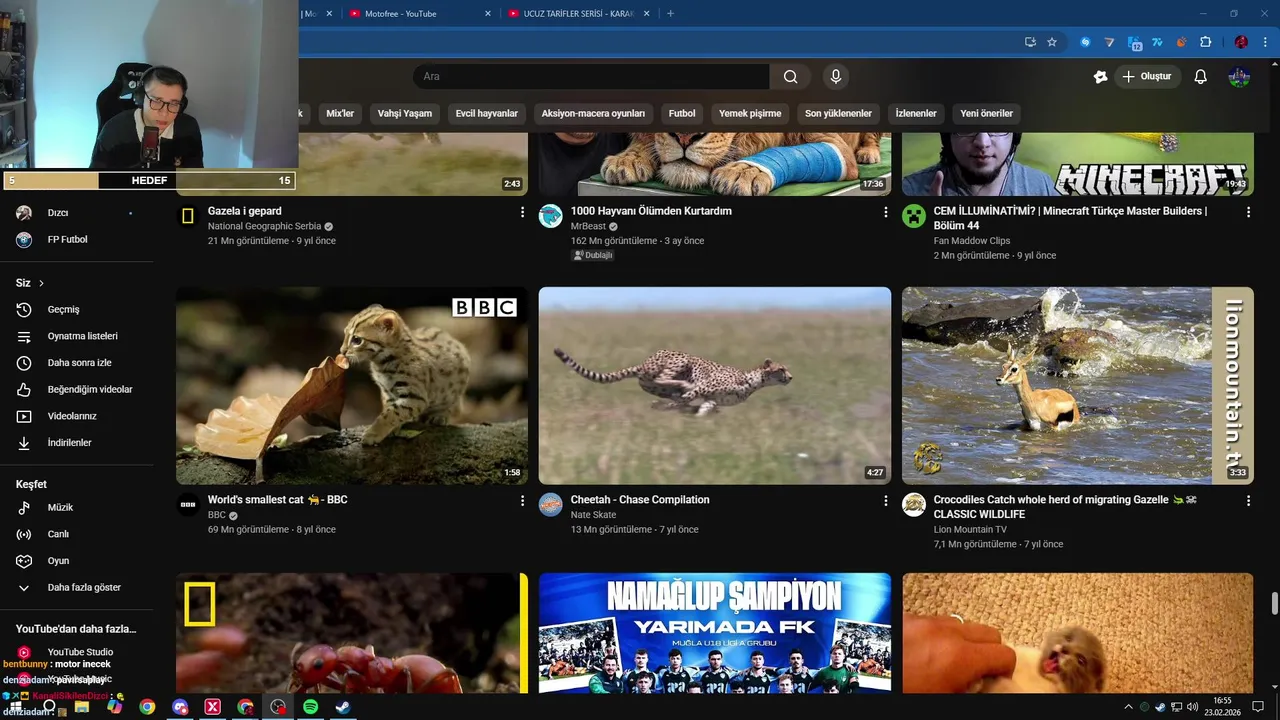1280x720 pixels.
Task: Open Daha sonra izle in sidebar
Action: [77, 363]
